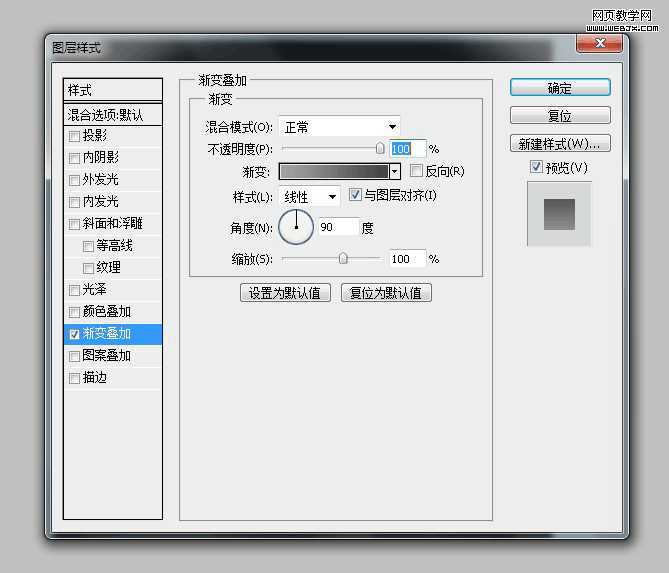This screenshot has height=573, width=669.
Task: Enable the 纹理 checkbox
Action: [88, 268]
